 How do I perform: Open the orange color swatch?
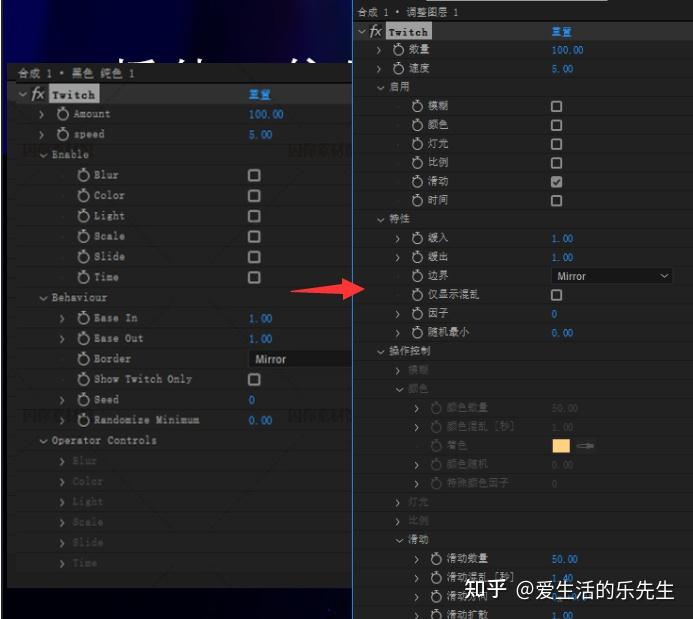click(561, 446)
